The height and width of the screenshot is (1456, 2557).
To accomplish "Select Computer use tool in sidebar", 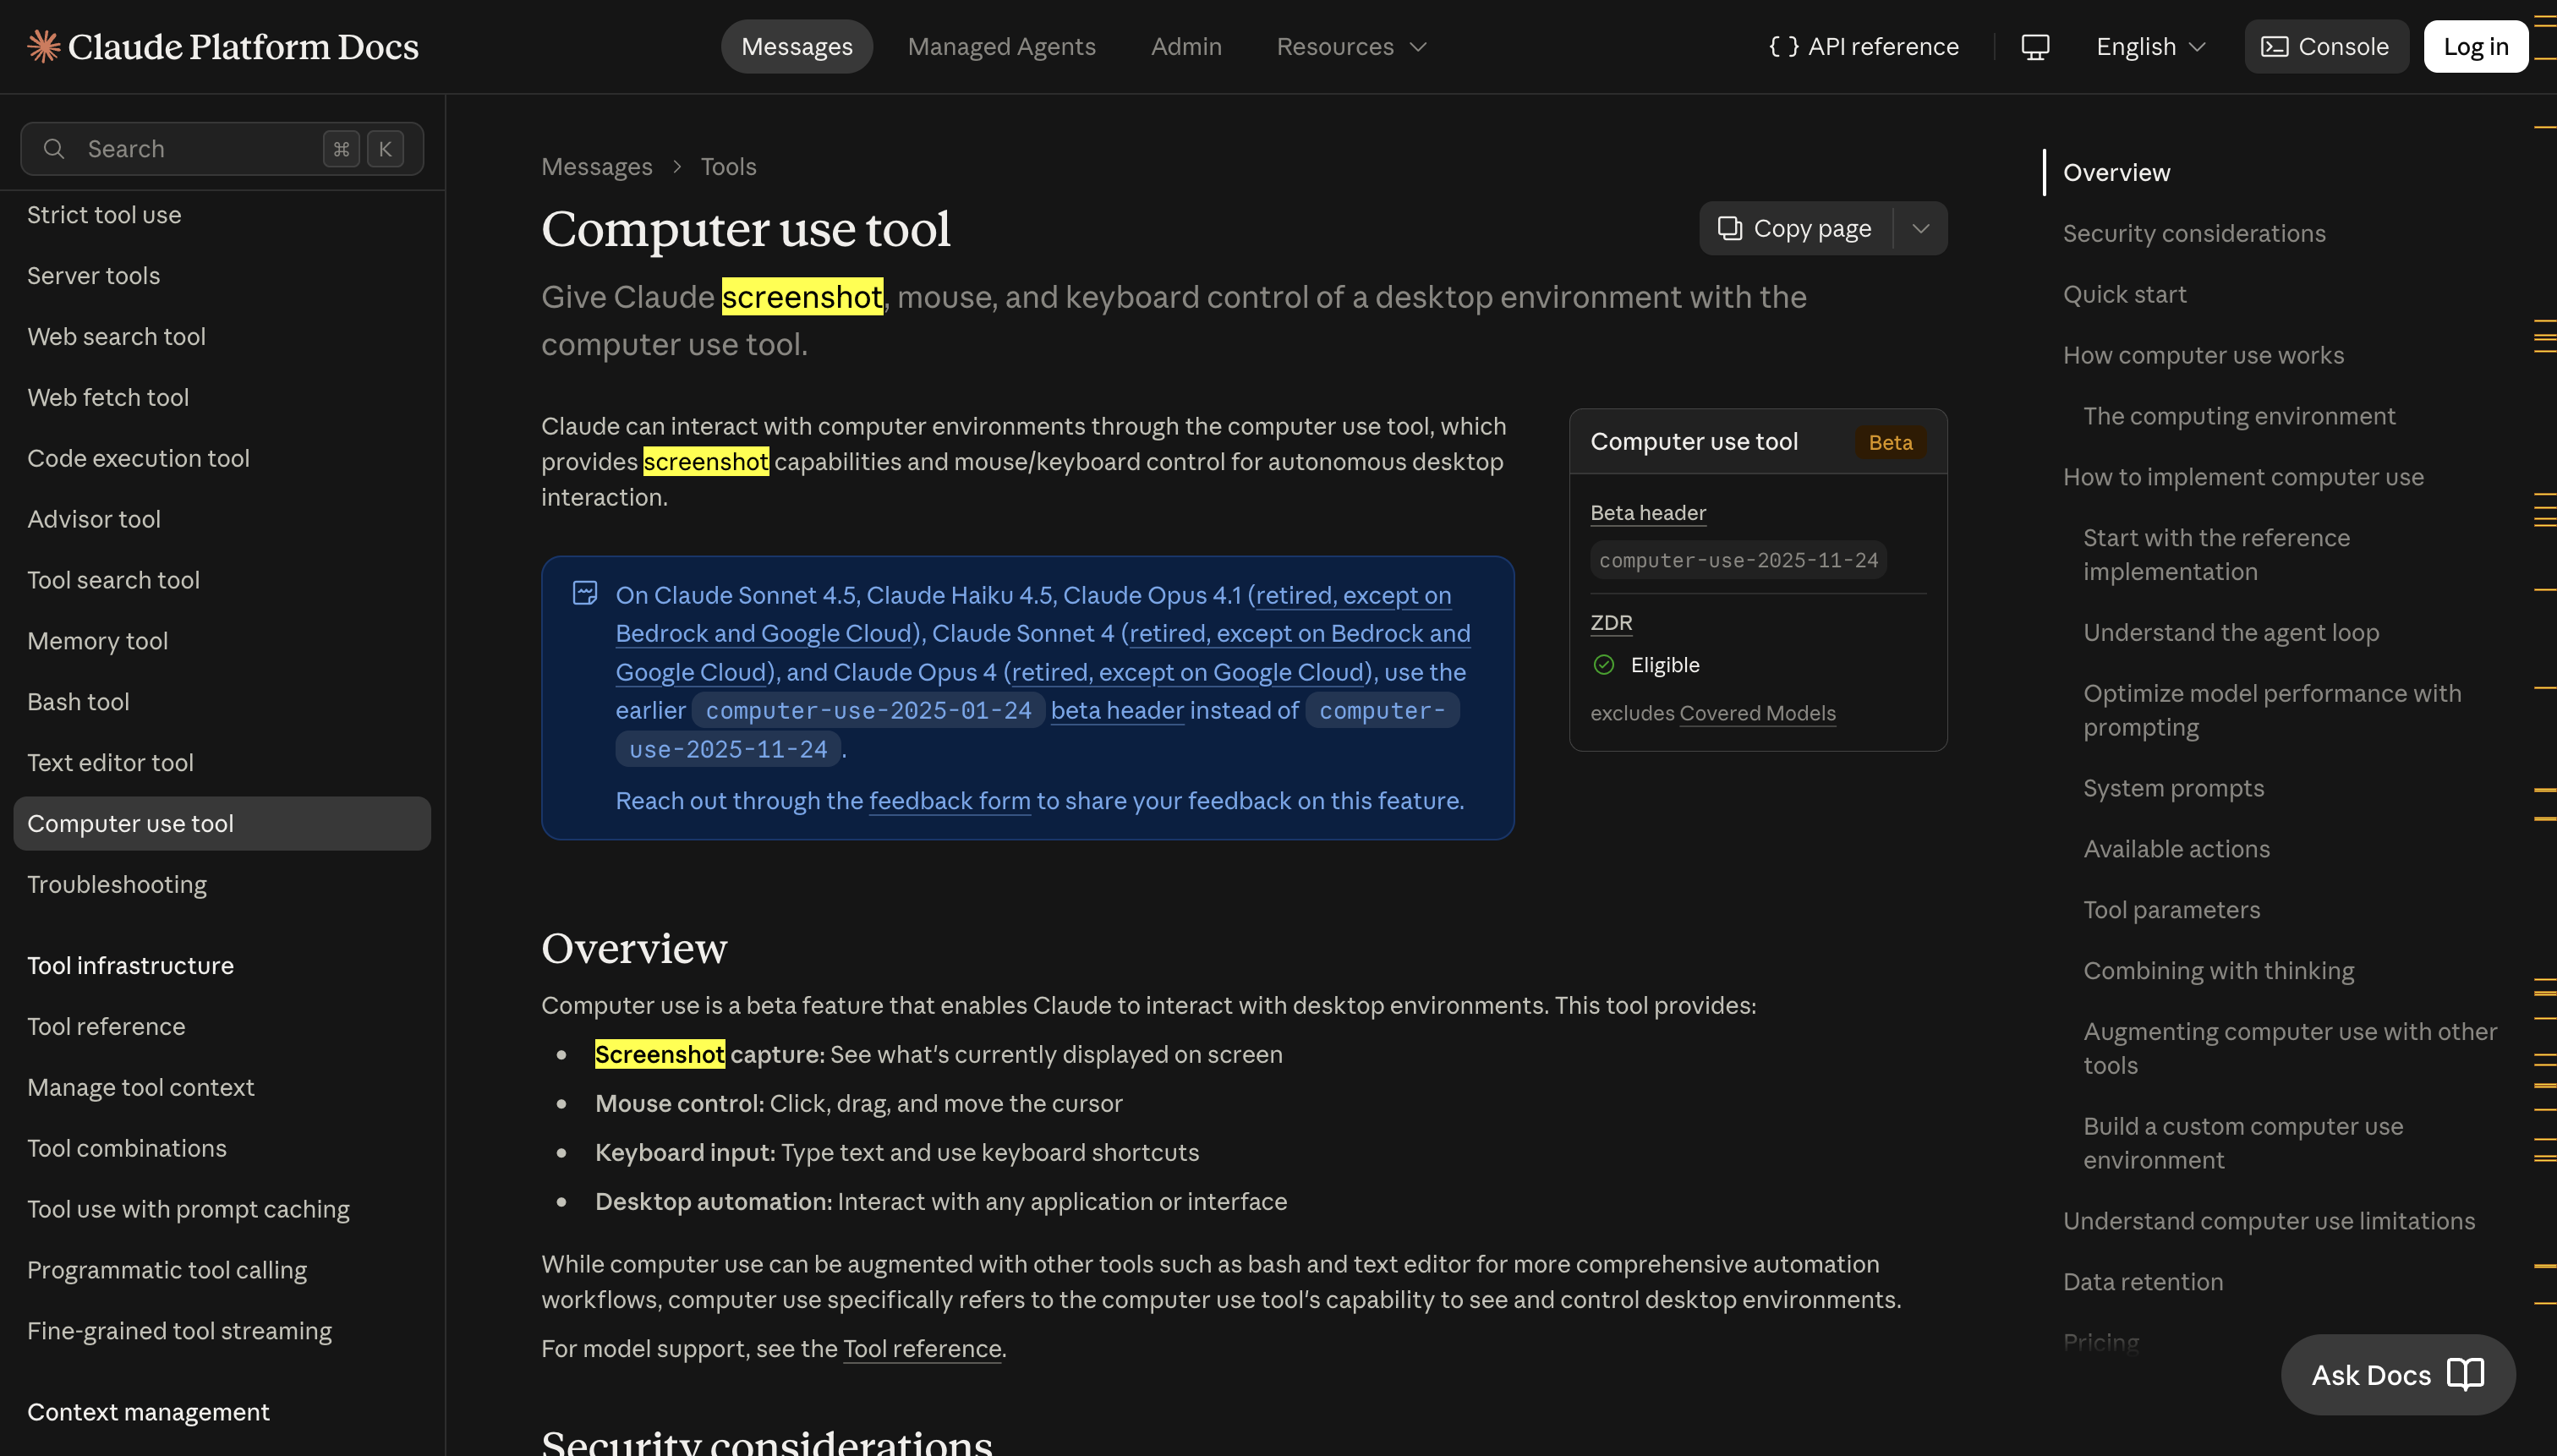I will pos(222,824).
